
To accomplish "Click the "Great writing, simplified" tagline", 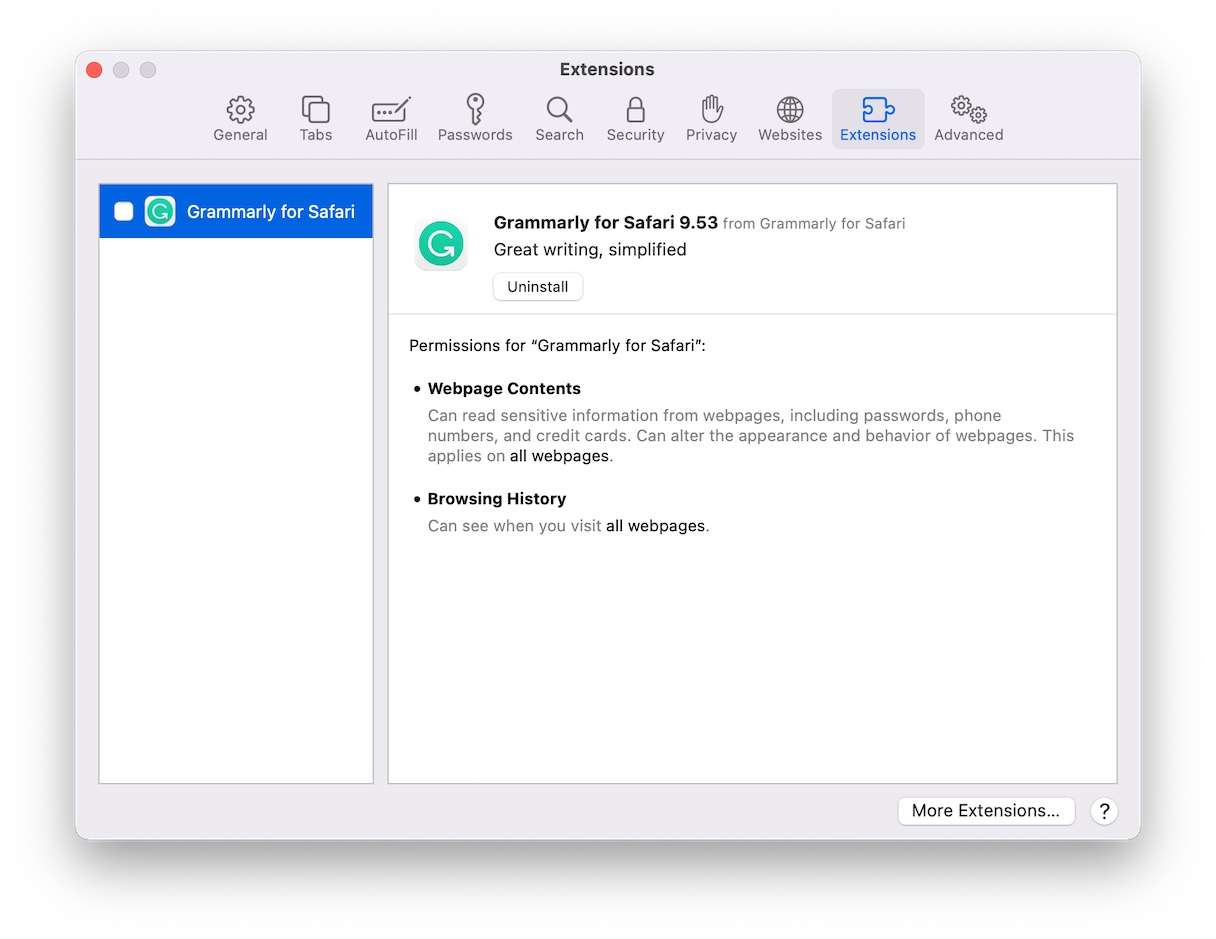I will pyautogui.click(x=590, y=250).
